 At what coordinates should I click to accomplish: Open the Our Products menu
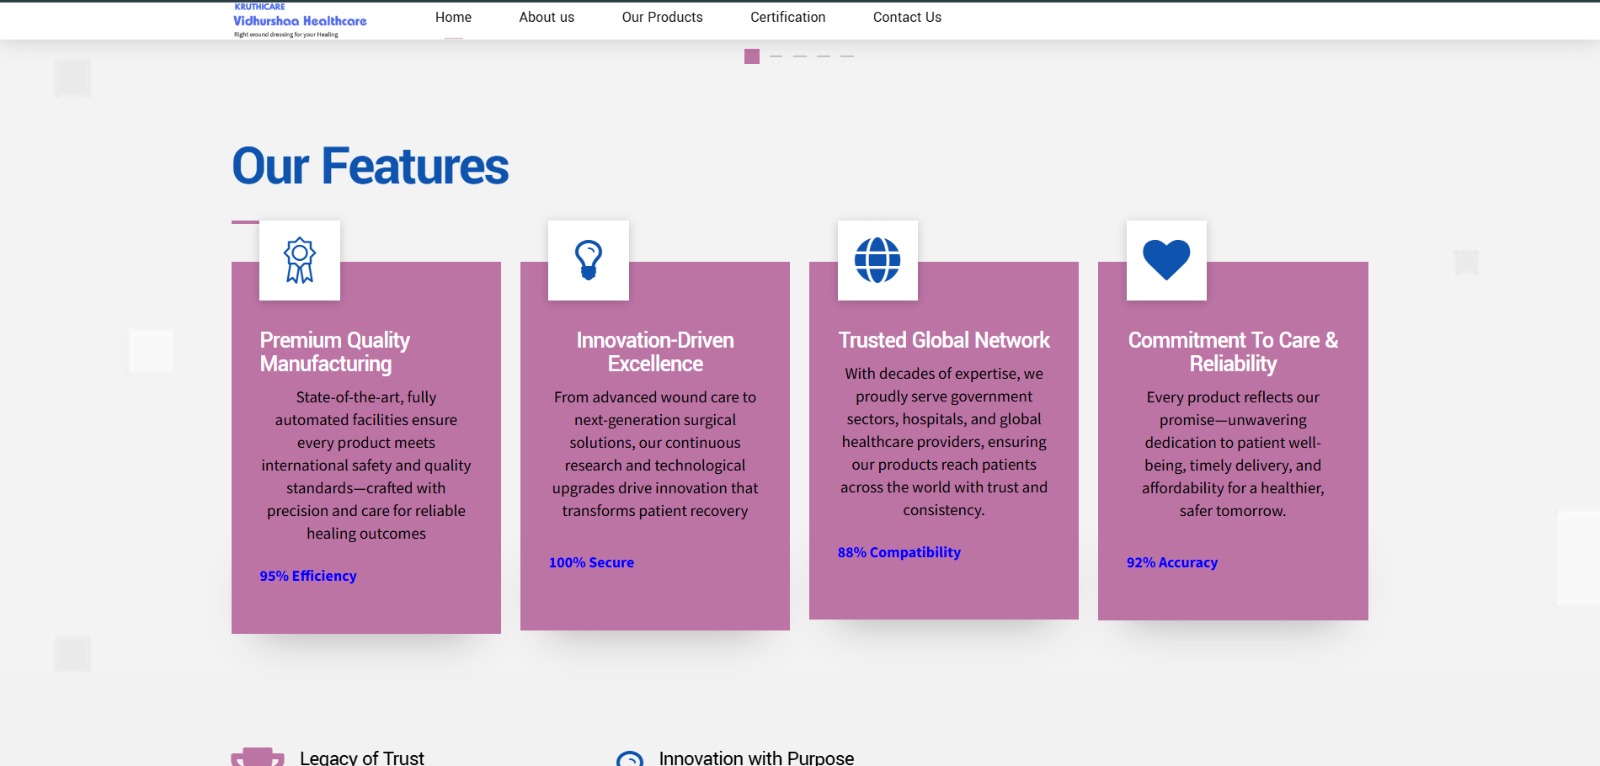coord(662,17)
